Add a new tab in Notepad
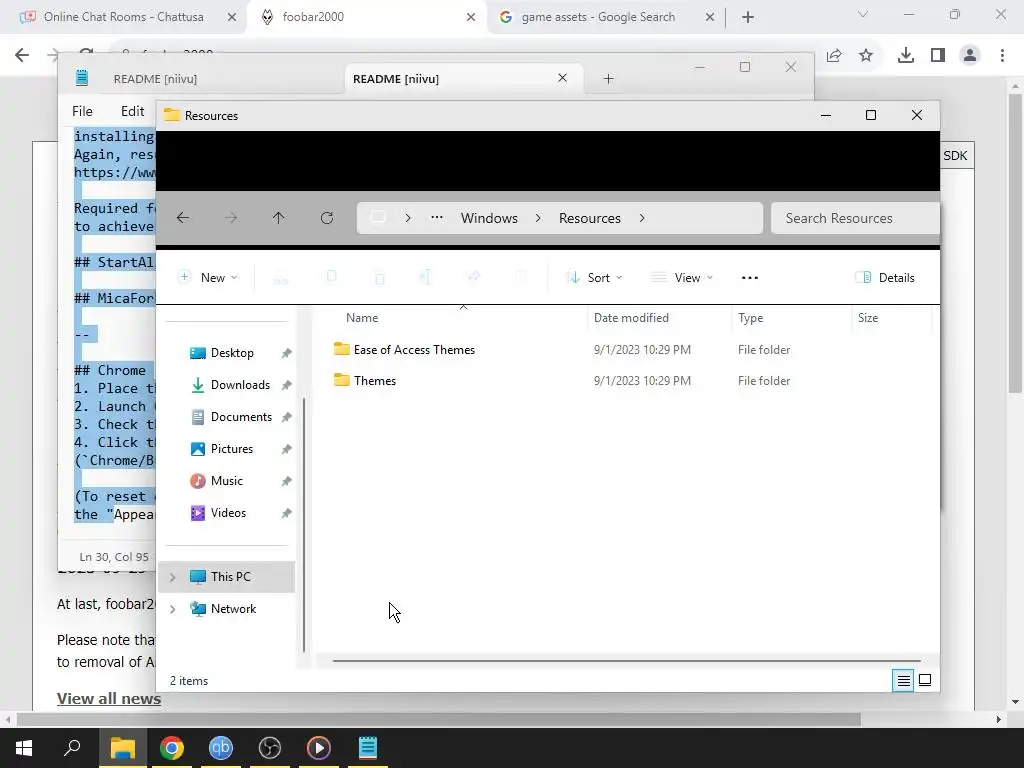Viewport: 1024px width, 768px height. 608,79
